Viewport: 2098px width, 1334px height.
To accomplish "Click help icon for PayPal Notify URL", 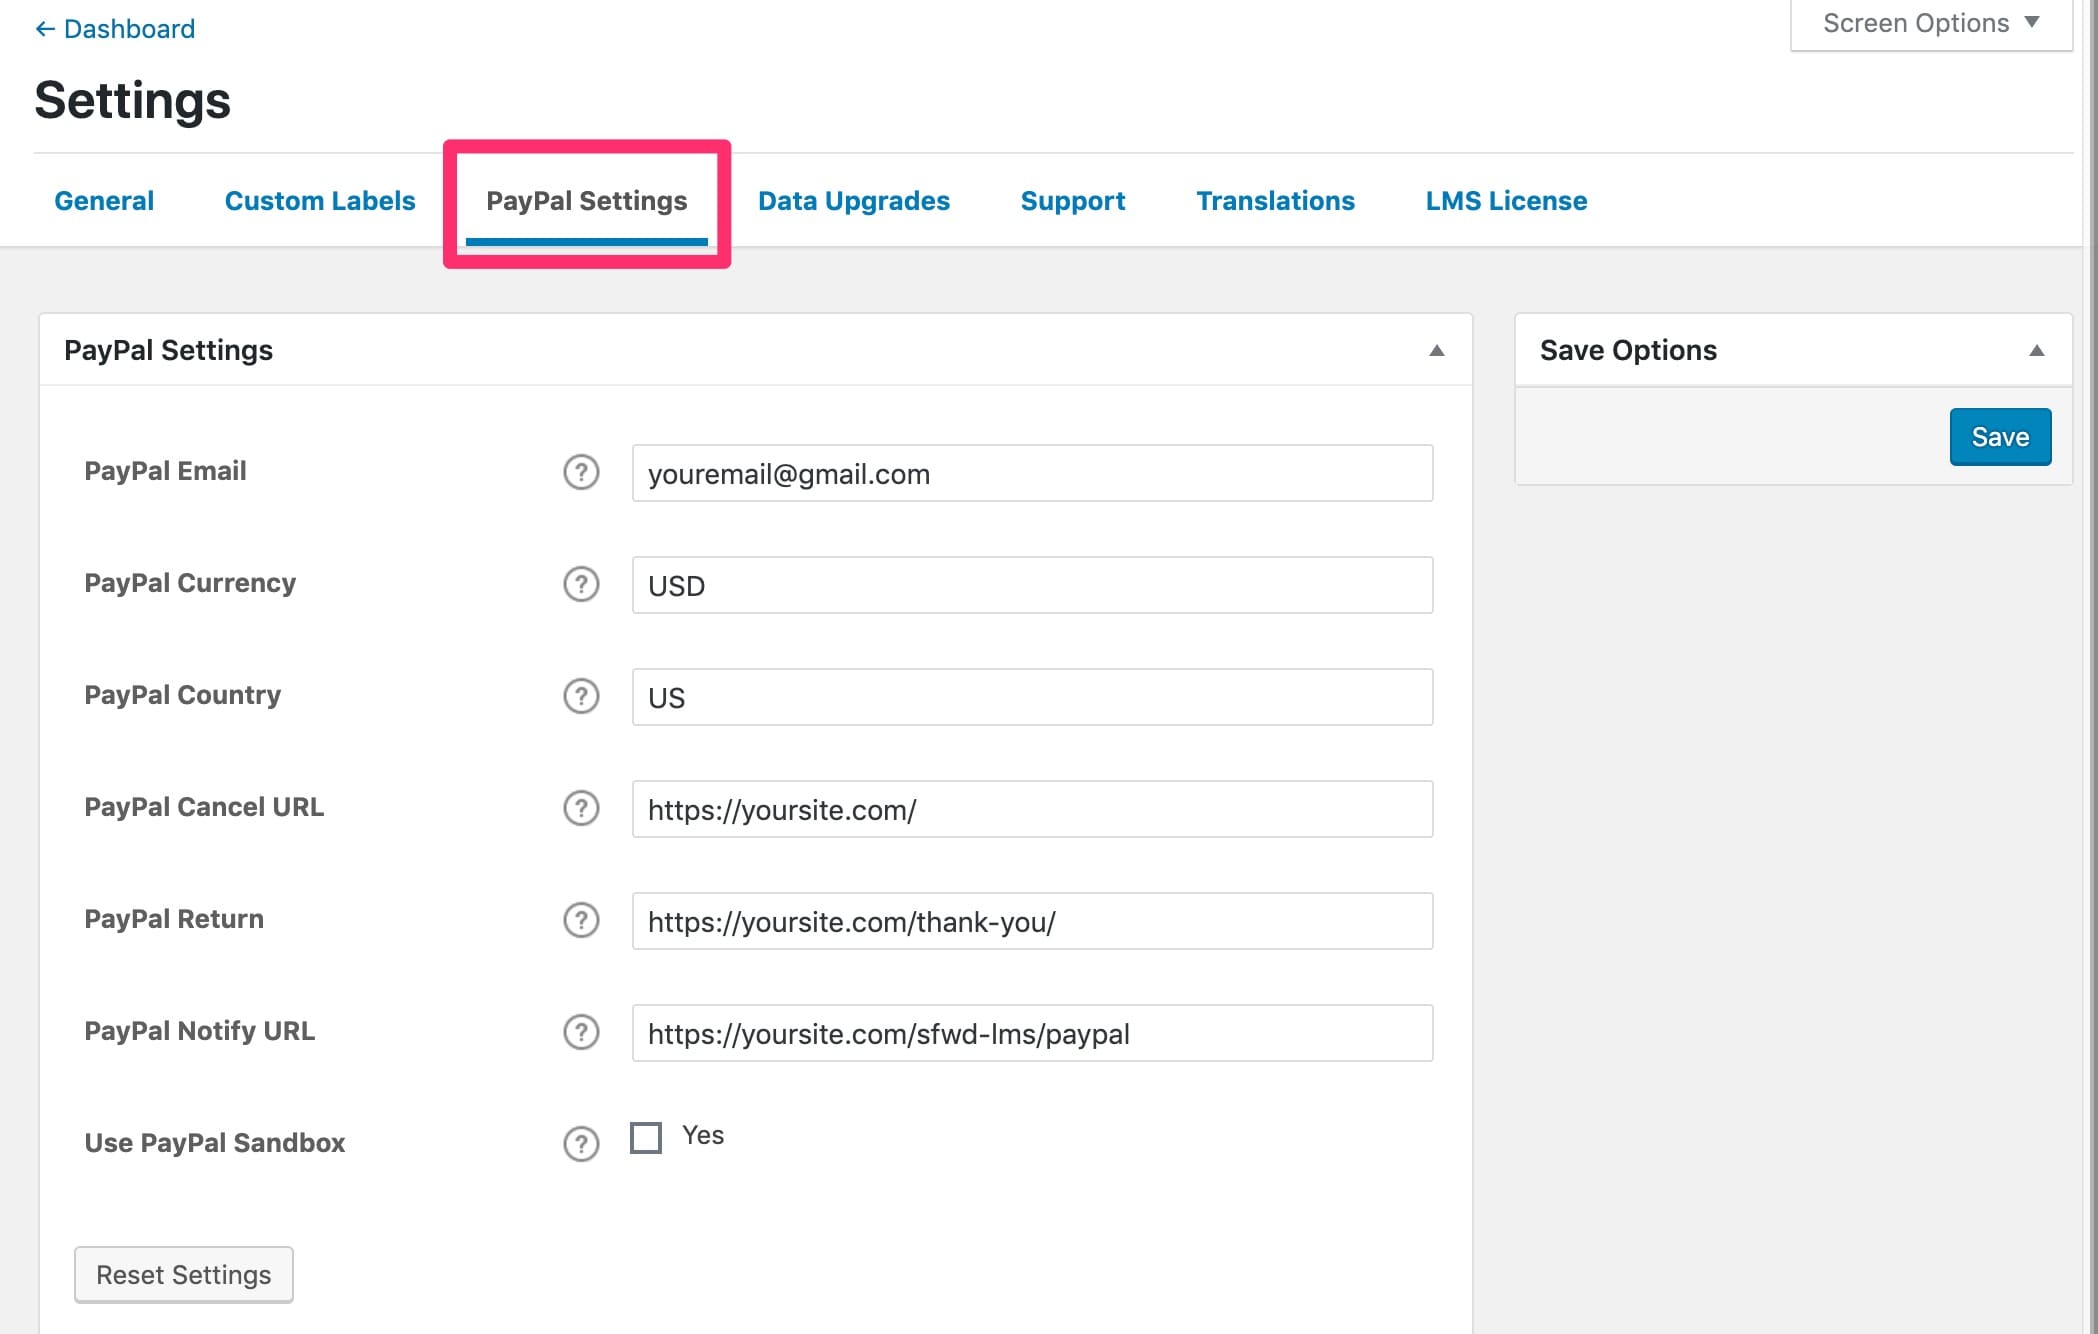I will (x=581, y=1032).
